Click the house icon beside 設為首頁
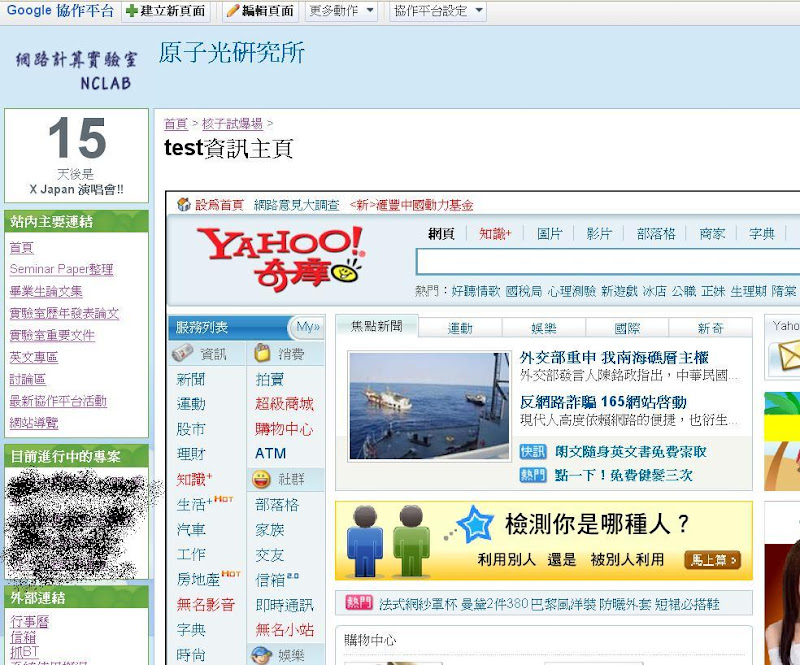 pyautogui.click(x=184, y=204)
